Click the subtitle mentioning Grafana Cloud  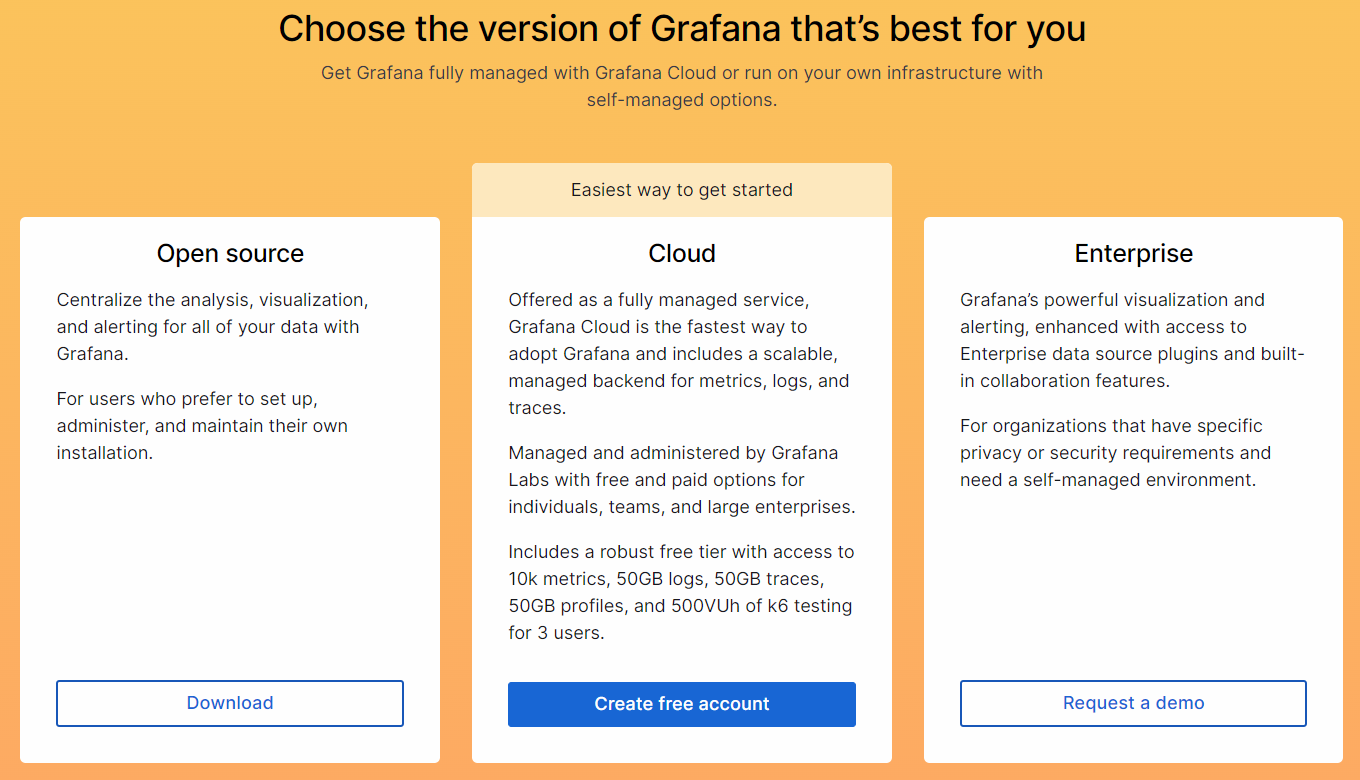click(x=681, y=86)
